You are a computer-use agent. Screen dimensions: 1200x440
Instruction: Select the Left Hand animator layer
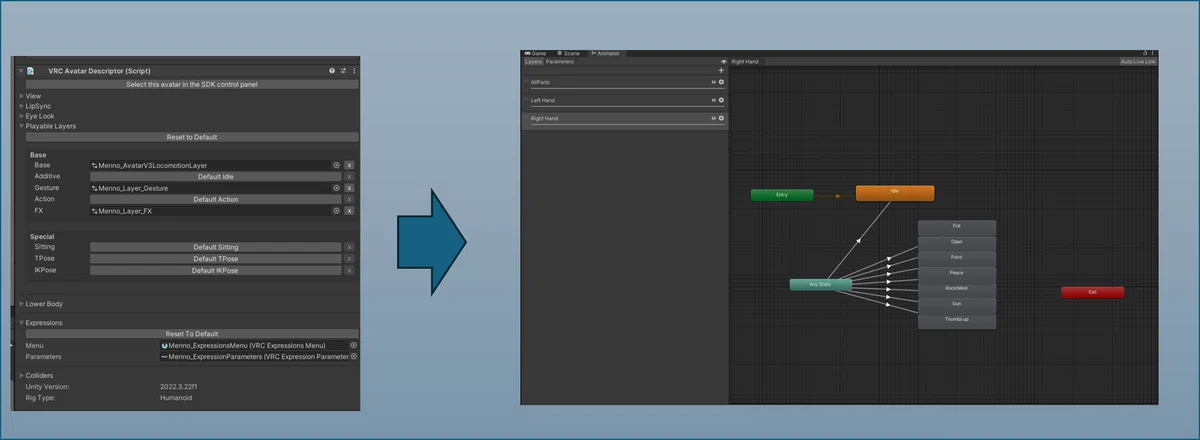click(624, 101)
